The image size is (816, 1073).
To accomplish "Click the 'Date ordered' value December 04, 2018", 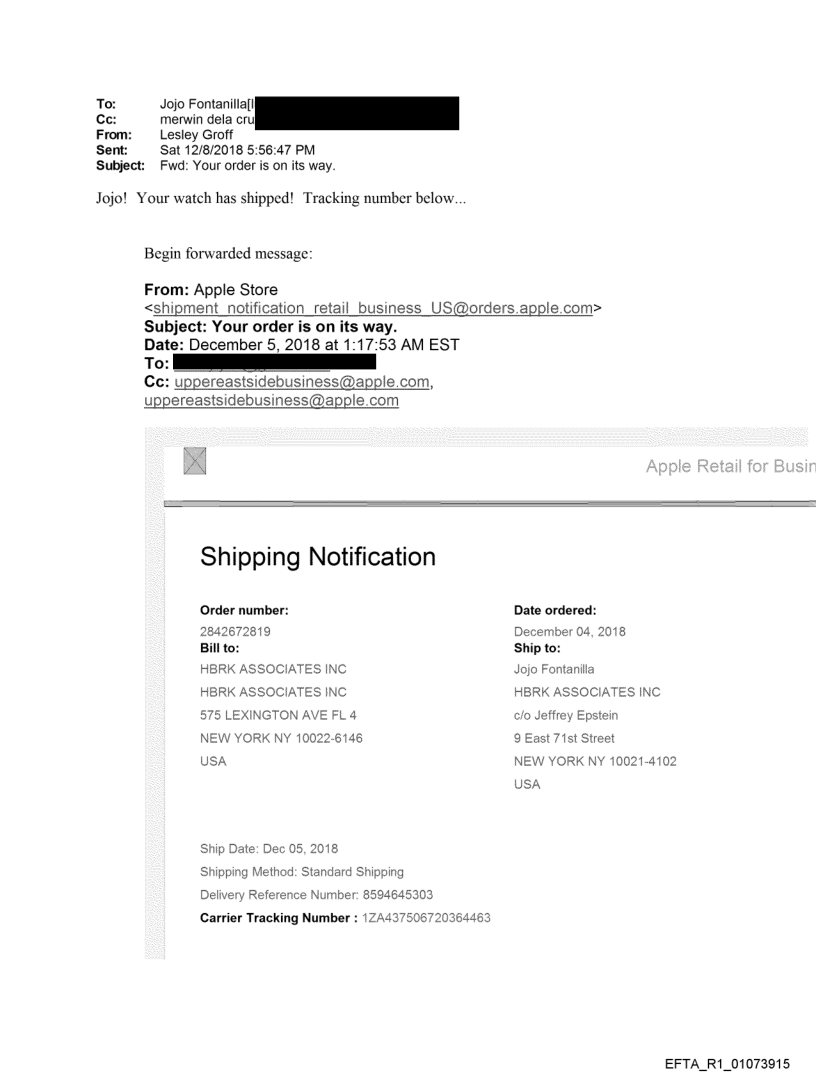I will pyautogui.click(x=569, y=631).
